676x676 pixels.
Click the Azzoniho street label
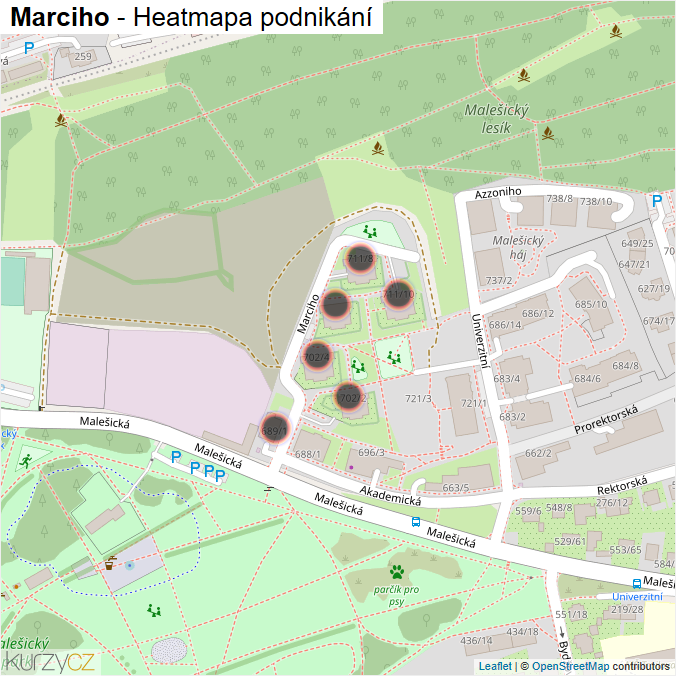[x=498, y=193]
